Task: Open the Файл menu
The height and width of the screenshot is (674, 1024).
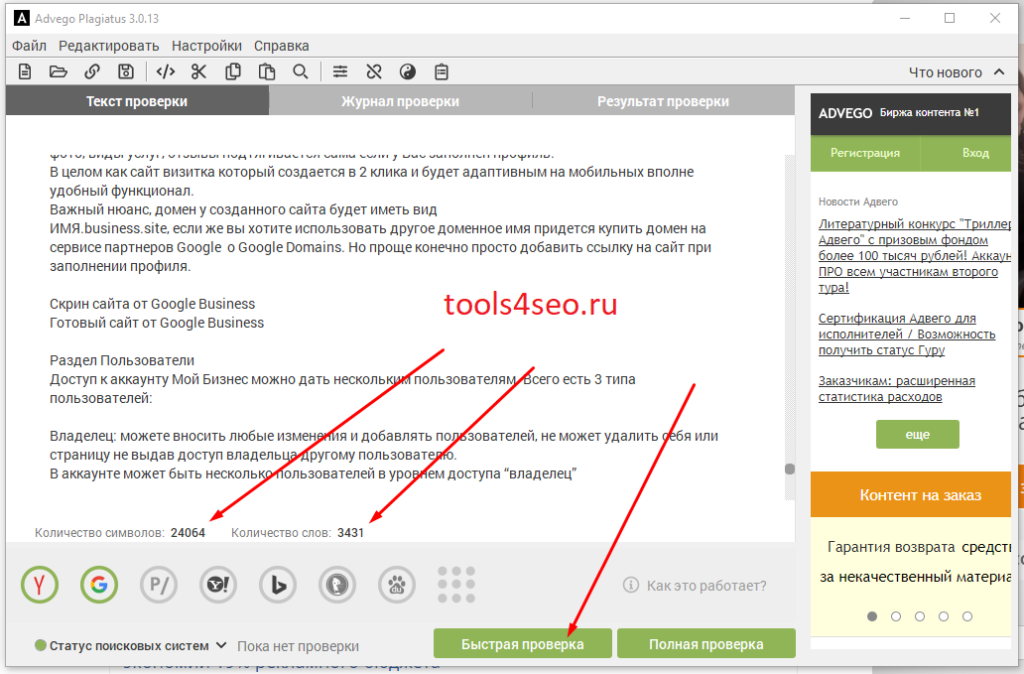Action: pos(29,46)
